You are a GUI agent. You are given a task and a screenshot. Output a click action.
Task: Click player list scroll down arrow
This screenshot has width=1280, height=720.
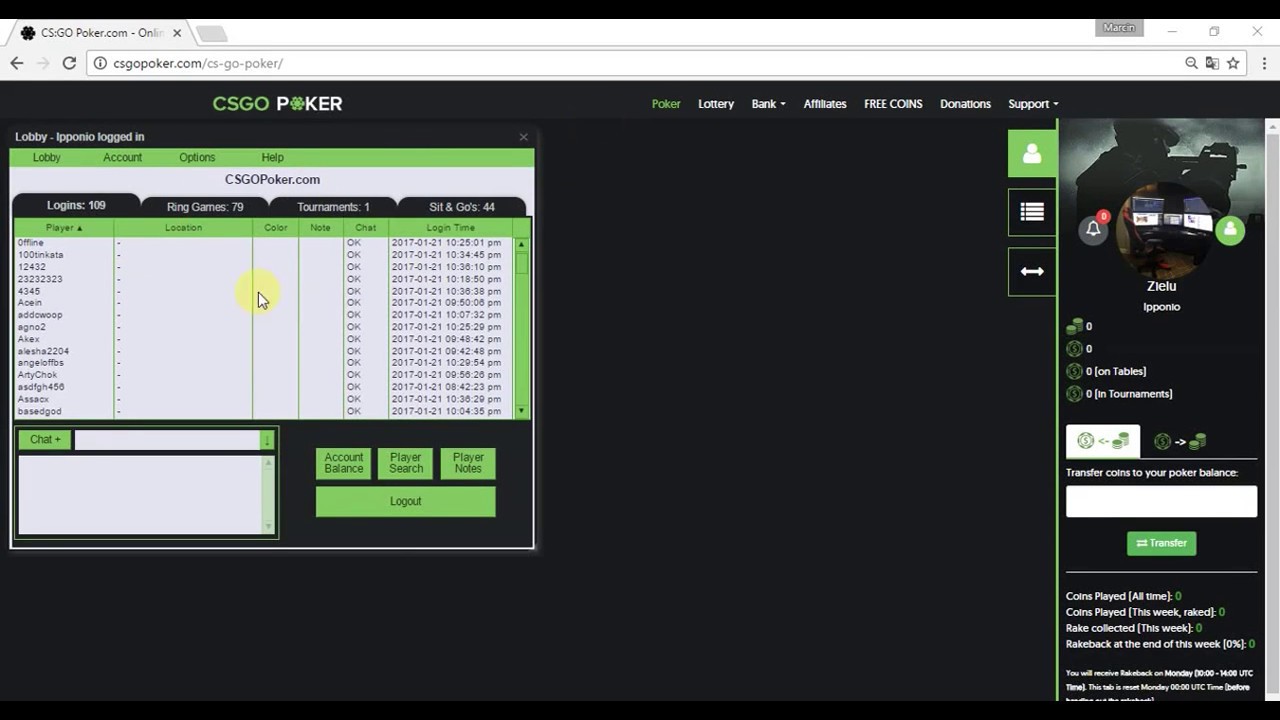[521, 411]
